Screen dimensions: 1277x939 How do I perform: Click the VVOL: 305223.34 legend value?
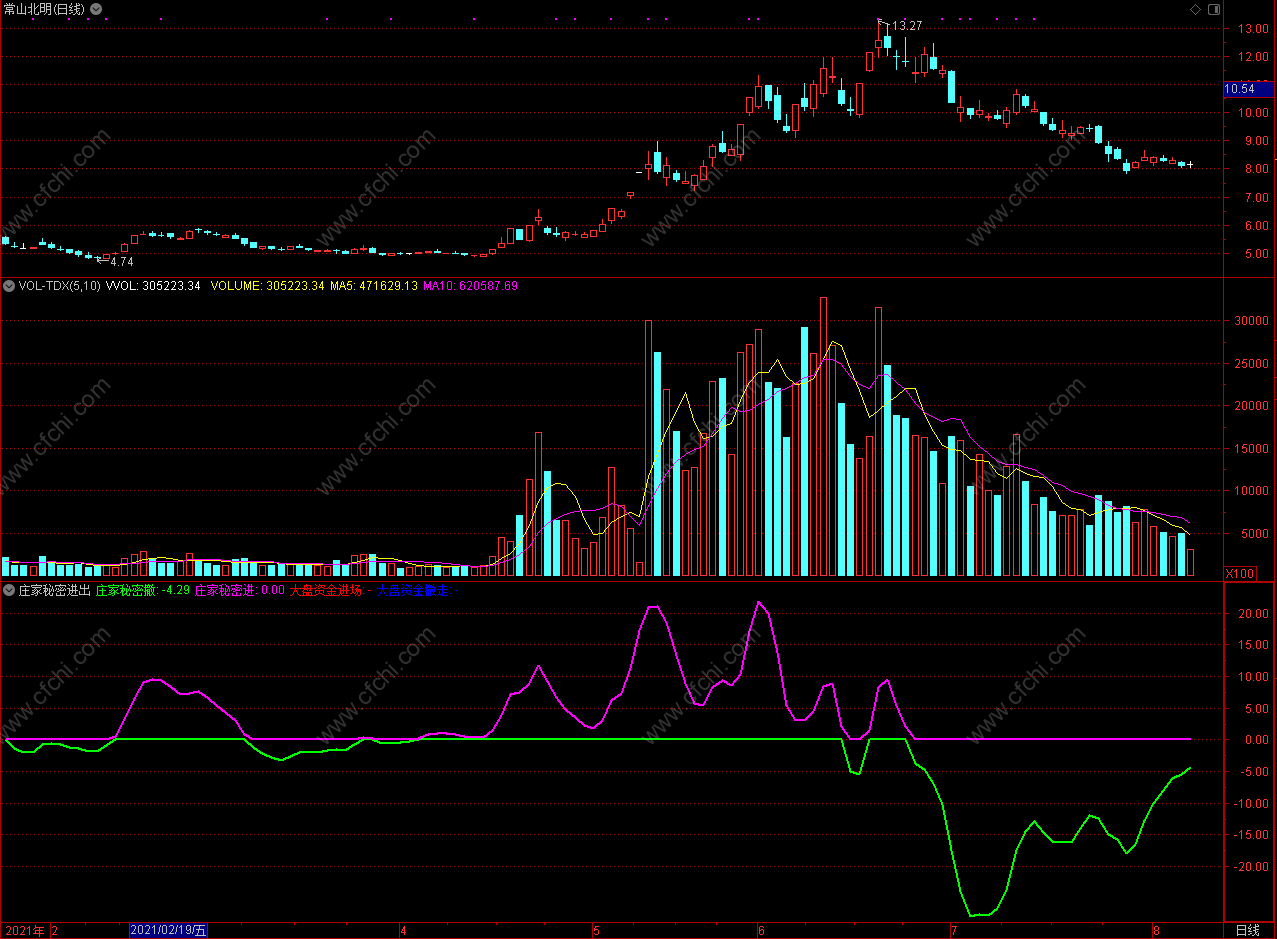pos(153,286)
